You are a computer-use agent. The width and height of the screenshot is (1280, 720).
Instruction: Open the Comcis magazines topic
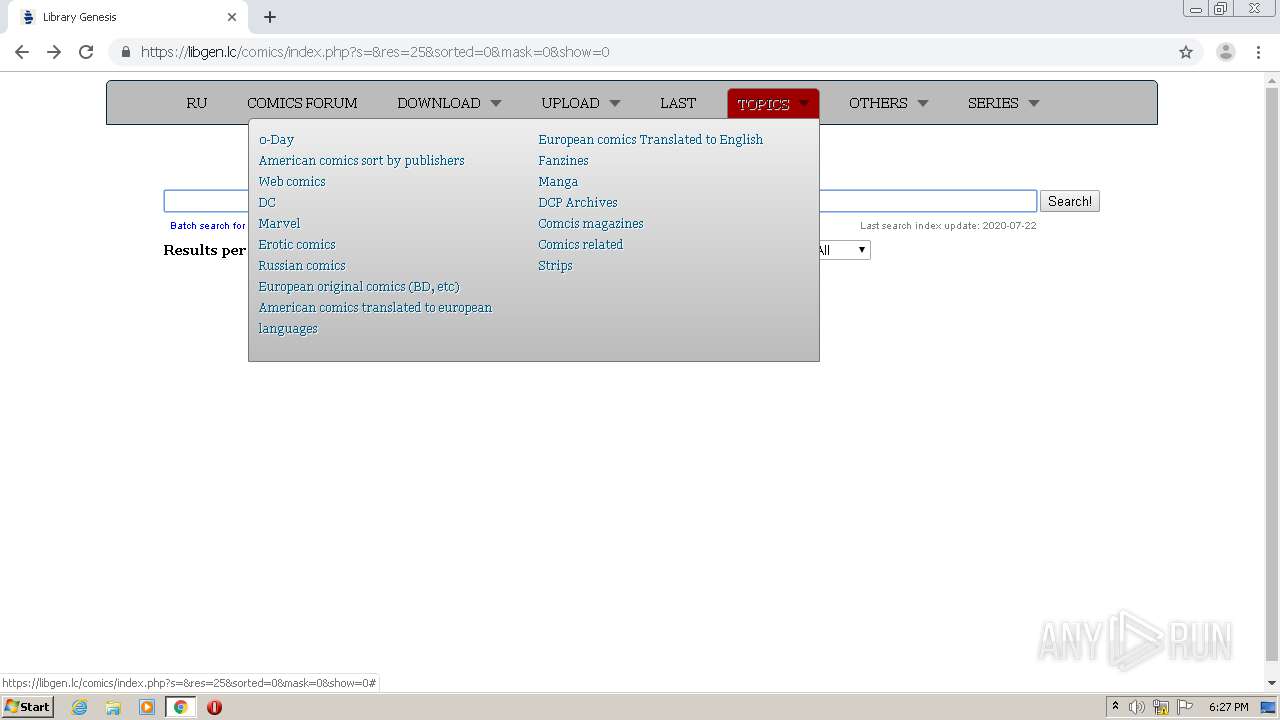point(591,224)
